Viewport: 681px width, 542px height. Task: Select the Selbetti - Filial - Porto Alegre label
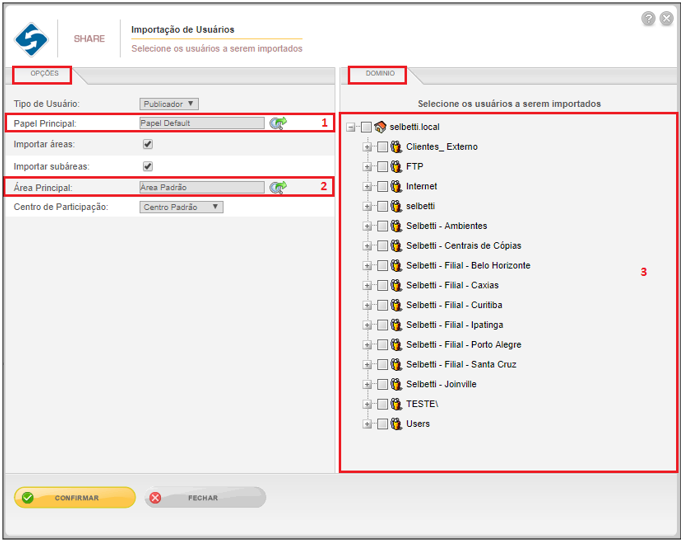pos(463,345)
